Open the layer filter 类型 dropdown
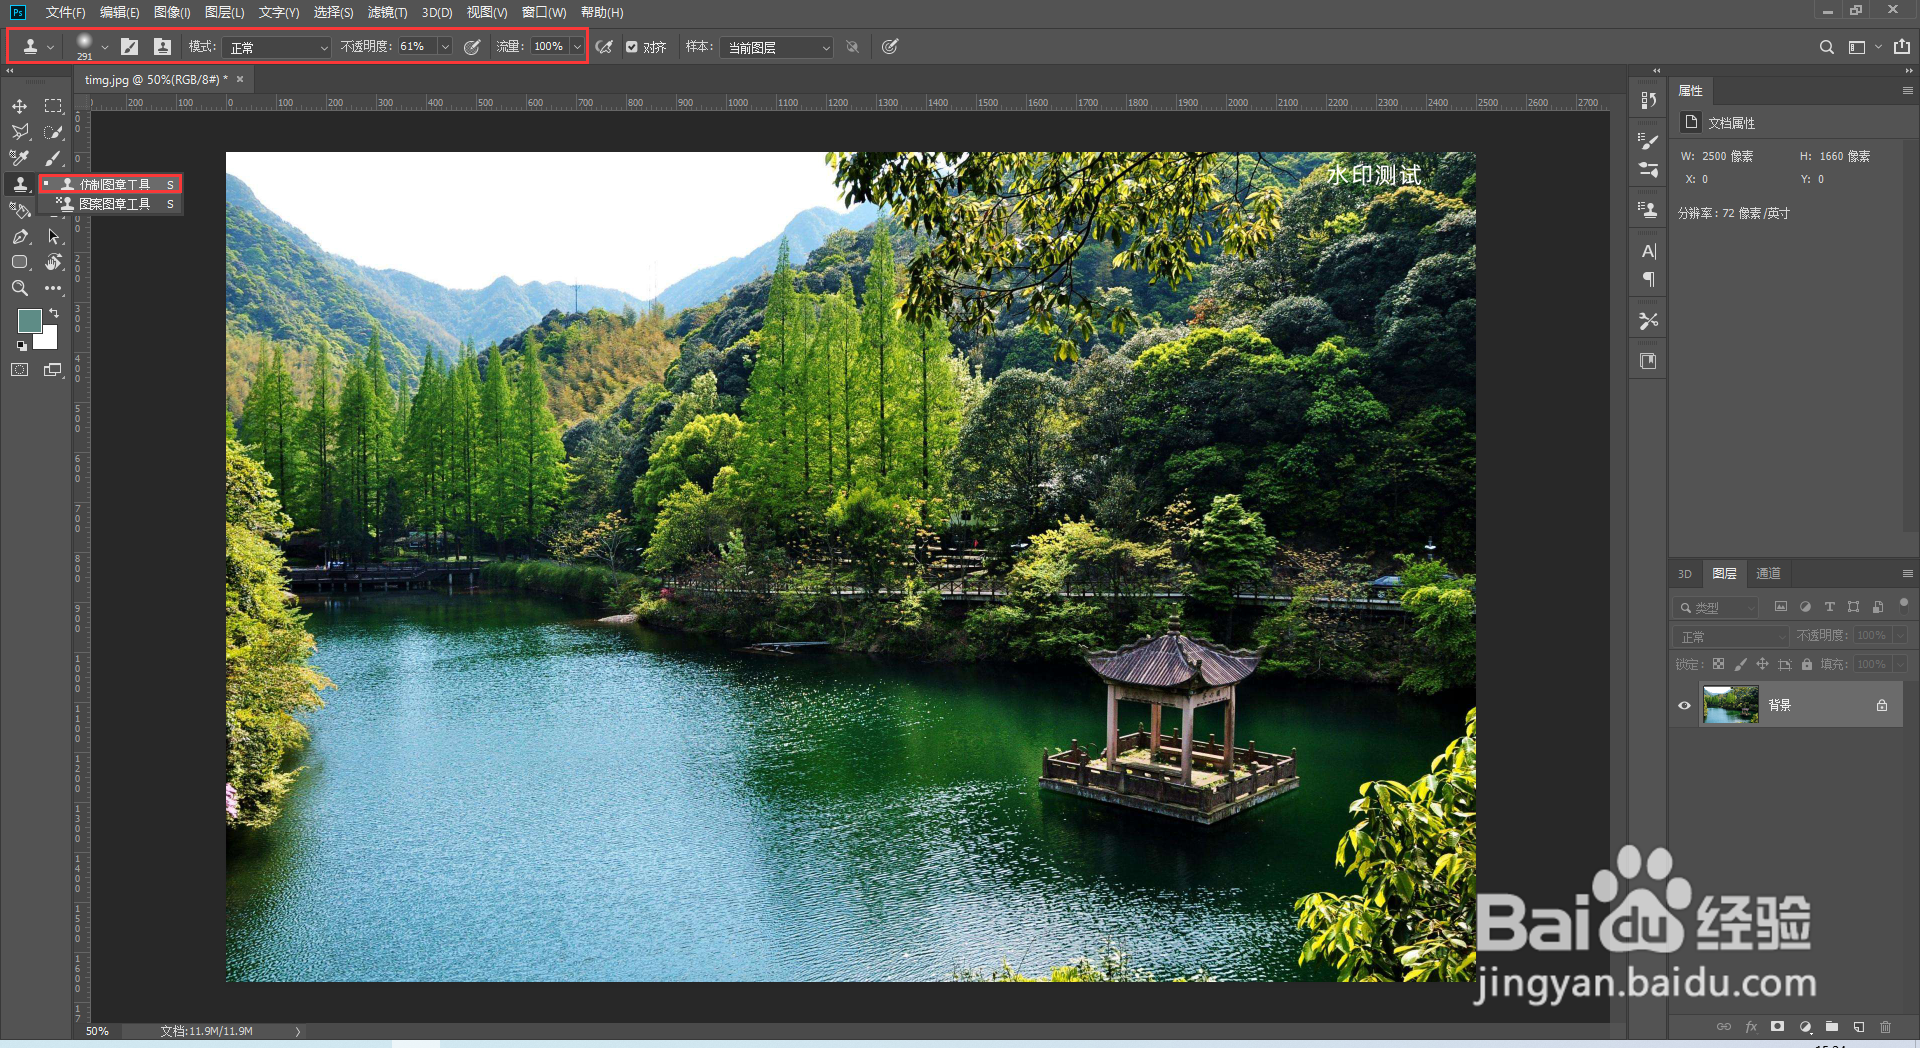 tap(1716, 607)
